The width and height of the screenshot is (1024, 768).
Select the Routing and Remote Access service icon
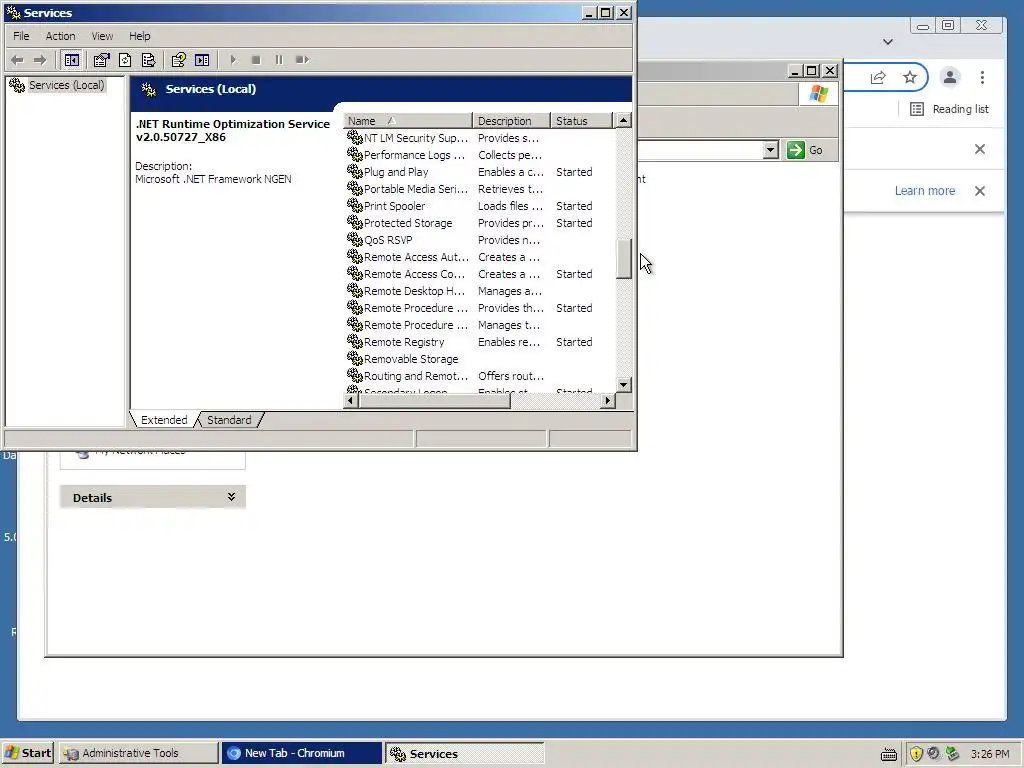[x=355, y=375]
